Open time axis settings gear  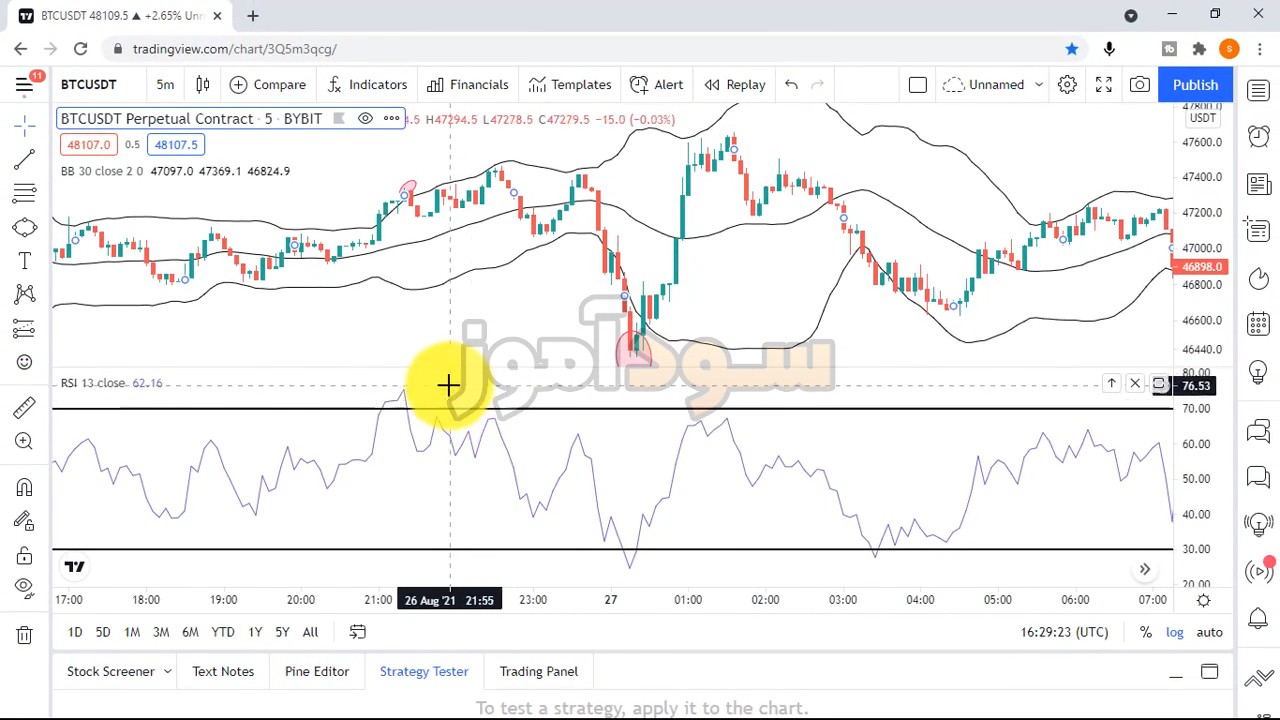point(1204,600)
